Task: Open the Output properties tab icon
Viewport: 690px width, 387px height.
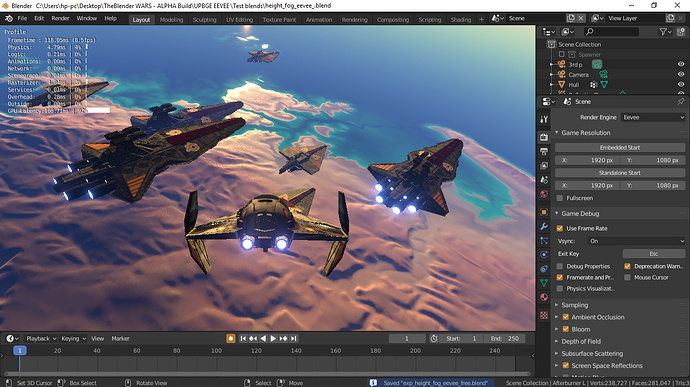Action: 544,151
